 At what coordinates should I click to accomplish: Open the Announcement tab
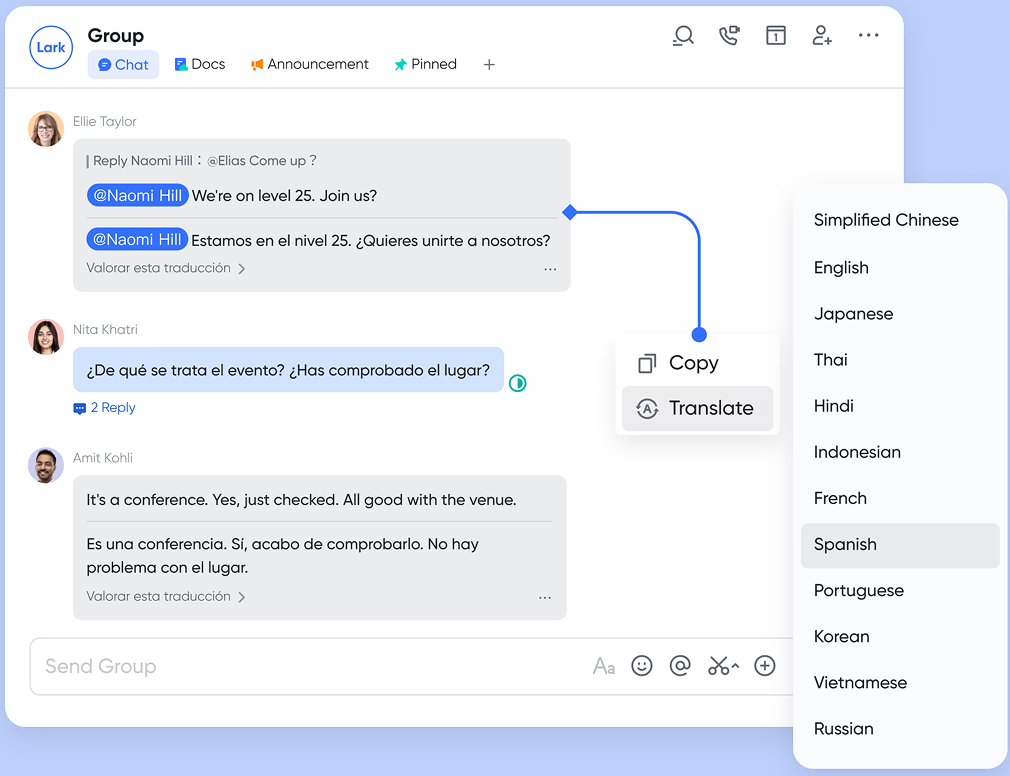click(309, 64)
